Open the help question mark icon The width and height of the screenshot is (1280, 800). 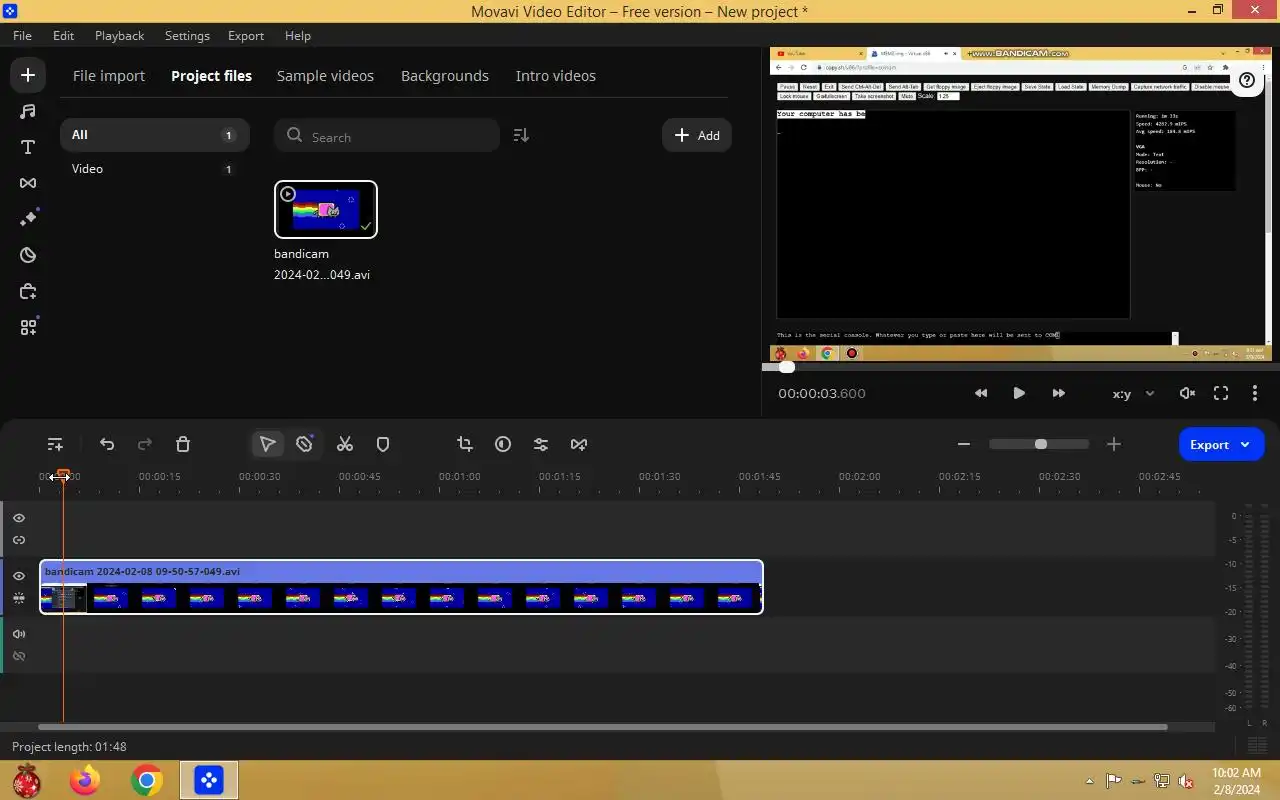[1247, 80]
